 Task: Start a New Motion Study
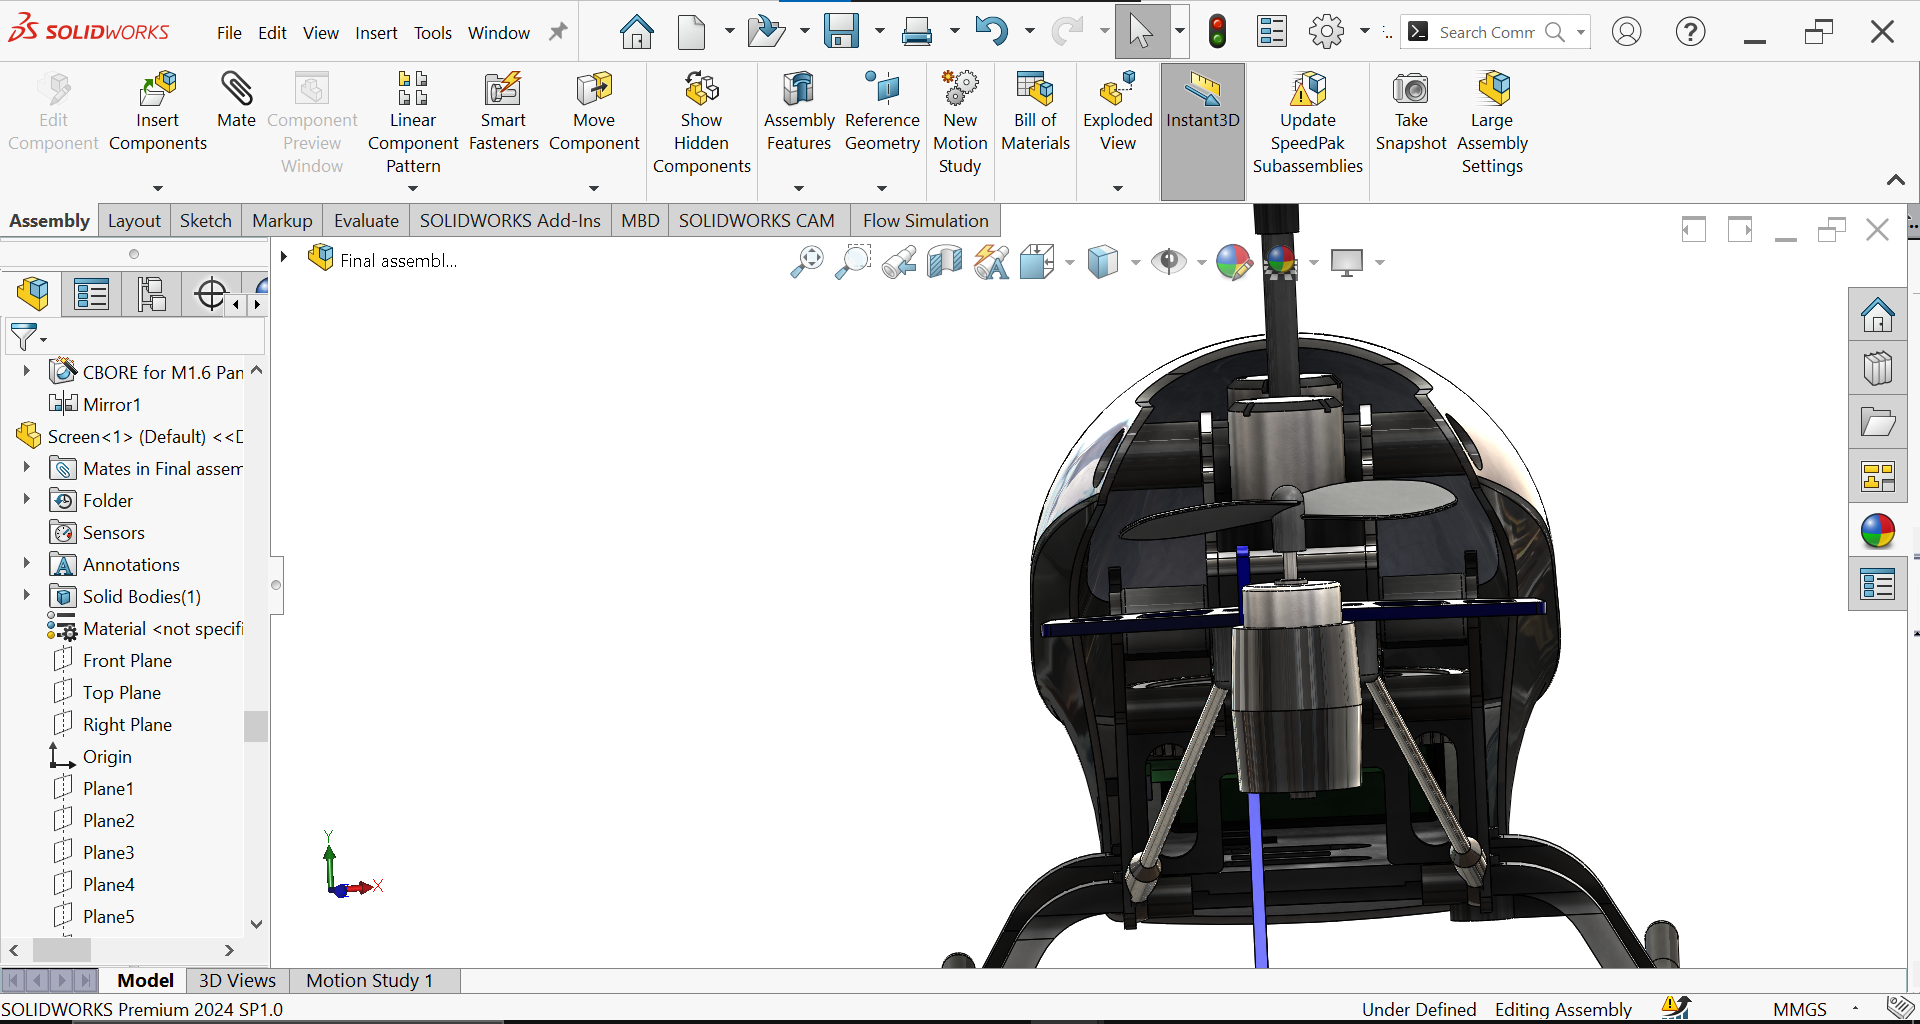959,122
